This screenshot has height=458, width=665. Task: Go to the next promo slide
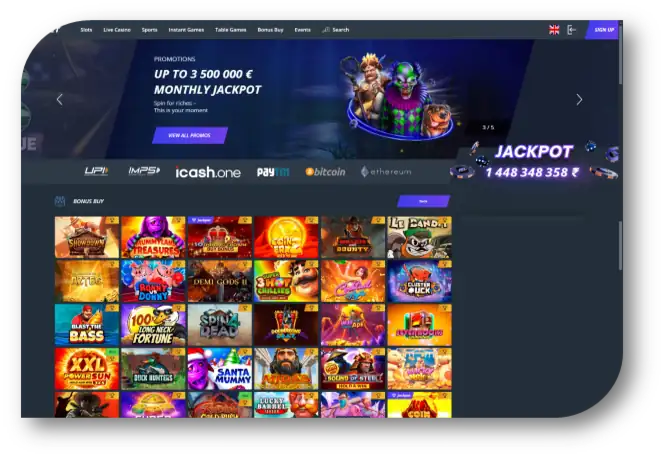coord(579,100)
